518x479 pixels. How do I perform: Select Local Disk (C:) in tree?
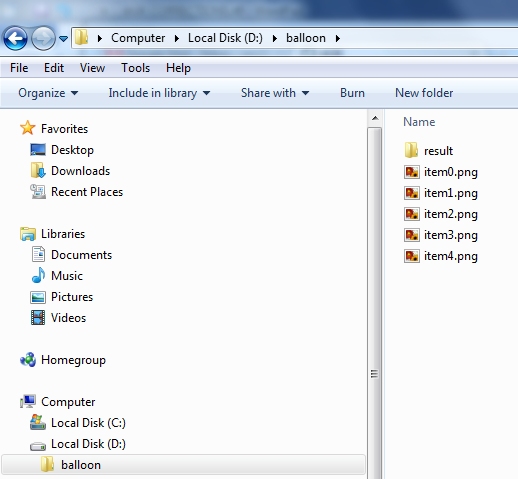pos(88,423)
